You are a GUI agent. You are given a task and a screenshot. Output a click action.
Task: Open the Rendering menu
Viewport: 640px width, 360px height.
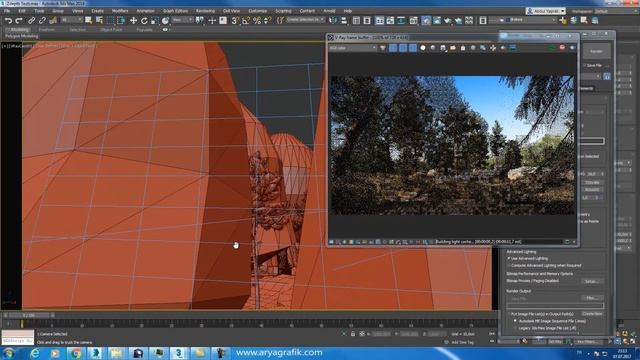(205, 11)
